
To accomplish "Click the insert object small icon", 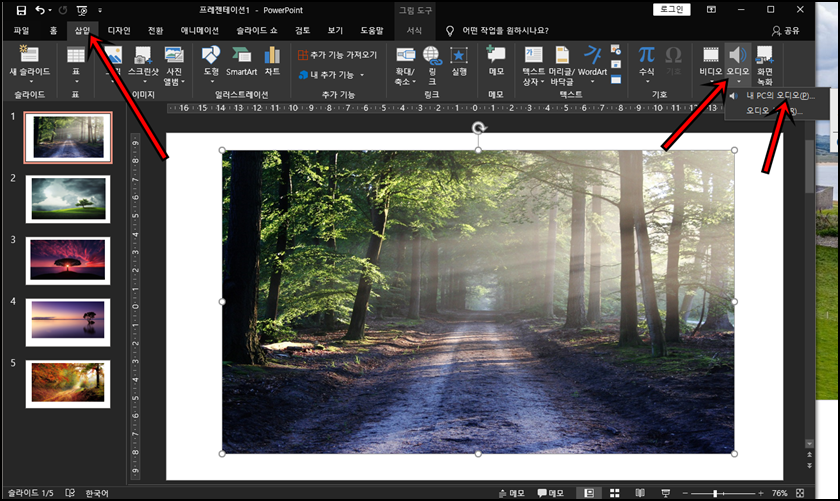I will (x=616, y=79).
